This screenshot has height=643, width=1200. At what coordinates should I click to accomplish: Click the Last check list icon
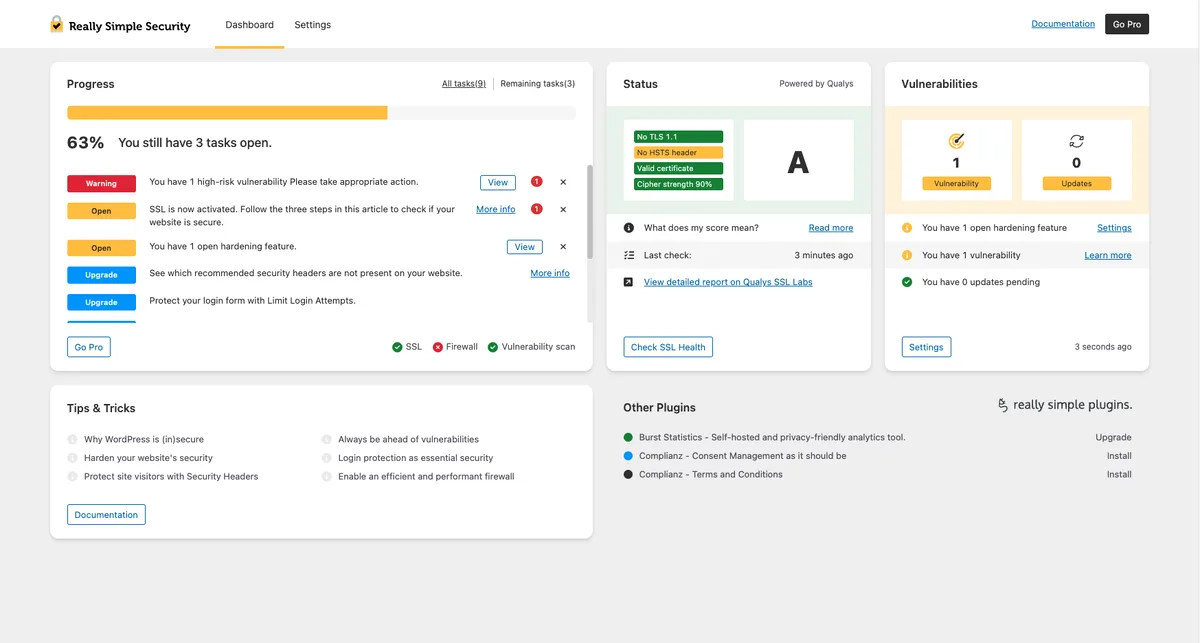click(x=628, y=255)
